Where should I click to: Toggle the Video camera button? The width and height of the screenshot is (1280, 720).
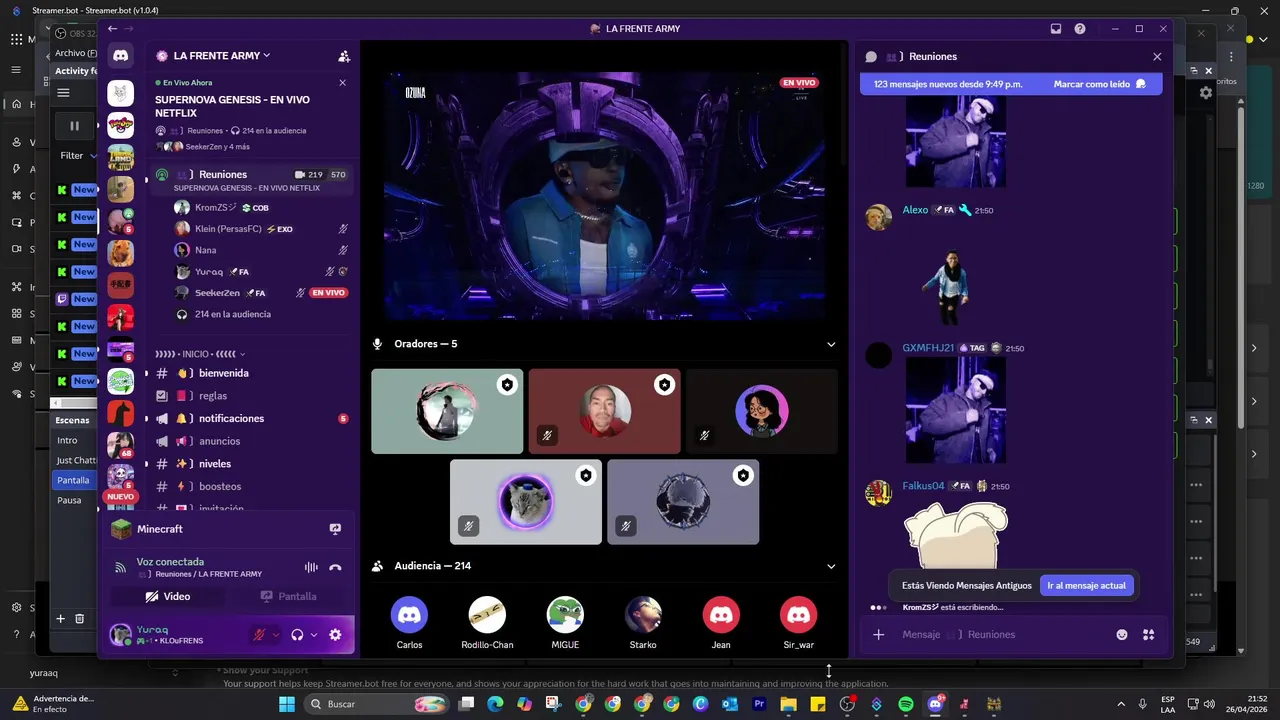pyautogui.click(x=167, y=596)
